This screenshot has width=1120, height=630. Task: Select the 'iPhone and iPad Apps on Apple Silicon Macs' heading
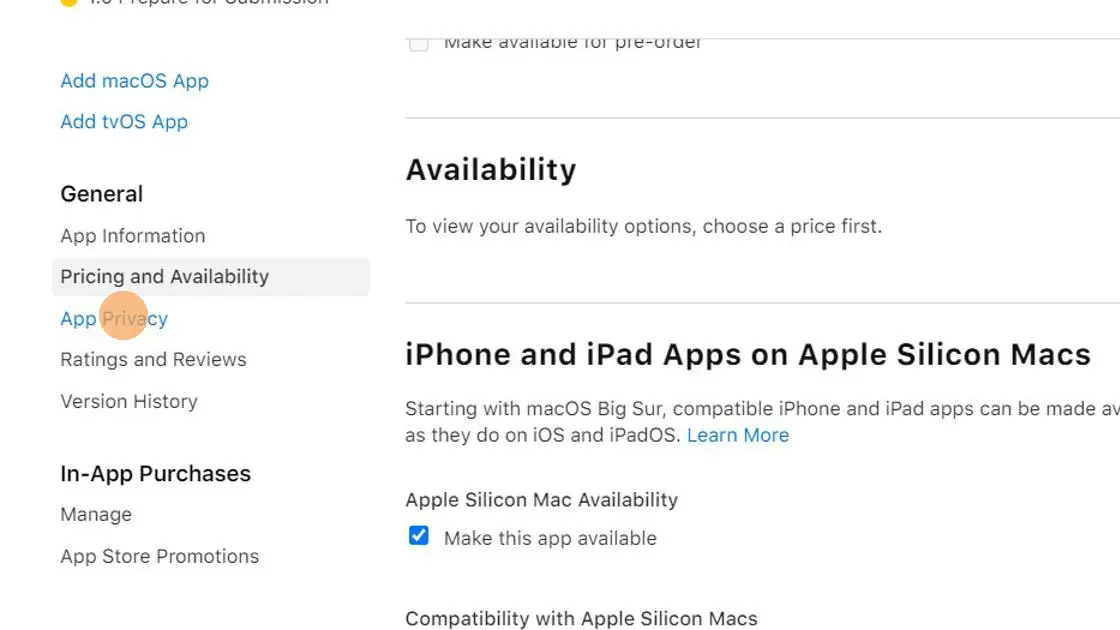747,354
